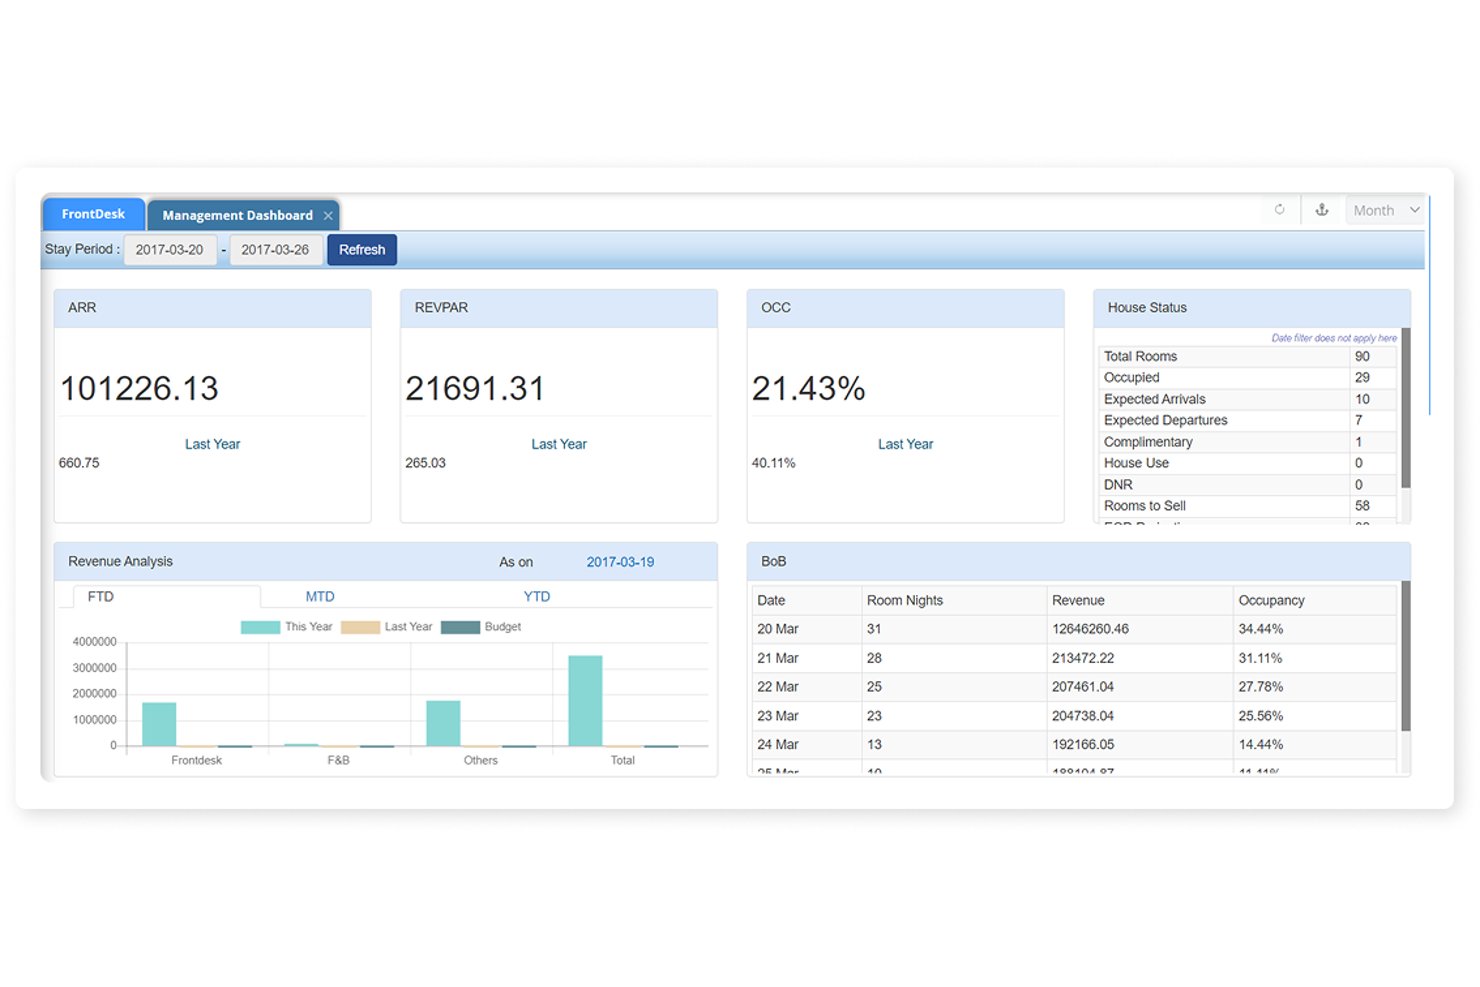The image size is (1480, 987).
Task: Select the Management Dashboard tab
Action: click(x=237, y=215)
